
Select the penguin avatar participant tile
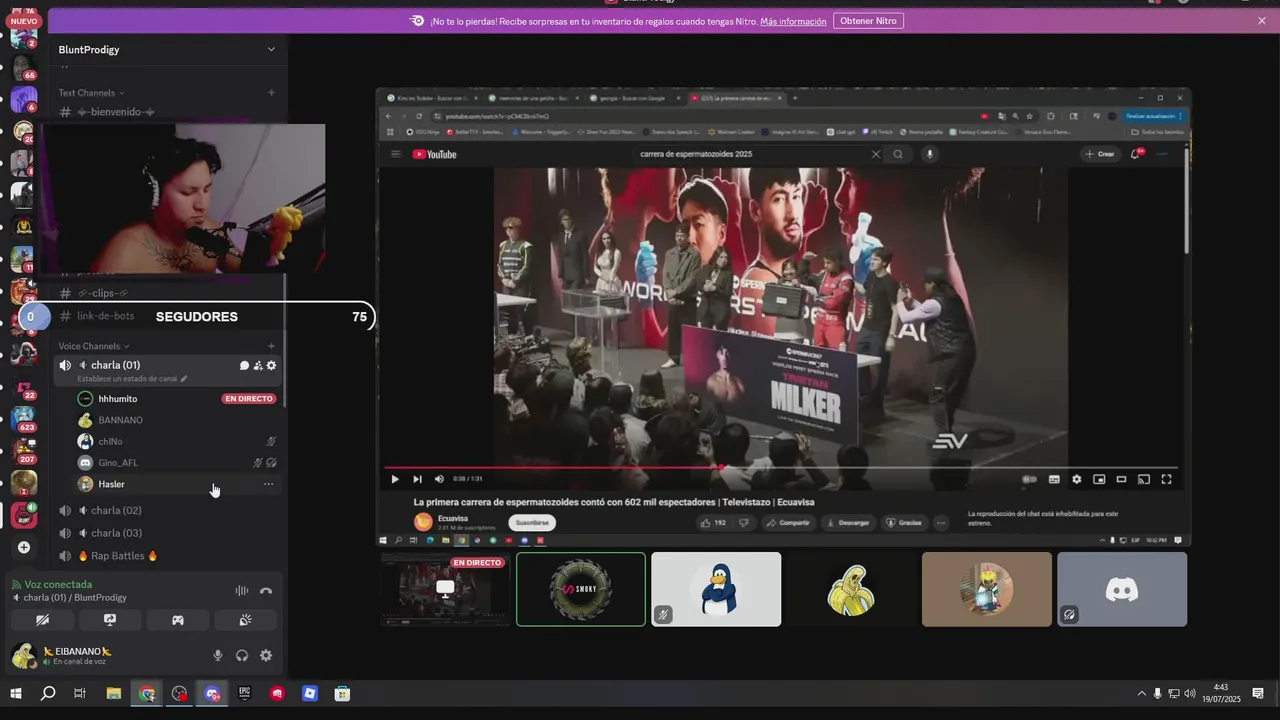[x=716, y=590]
